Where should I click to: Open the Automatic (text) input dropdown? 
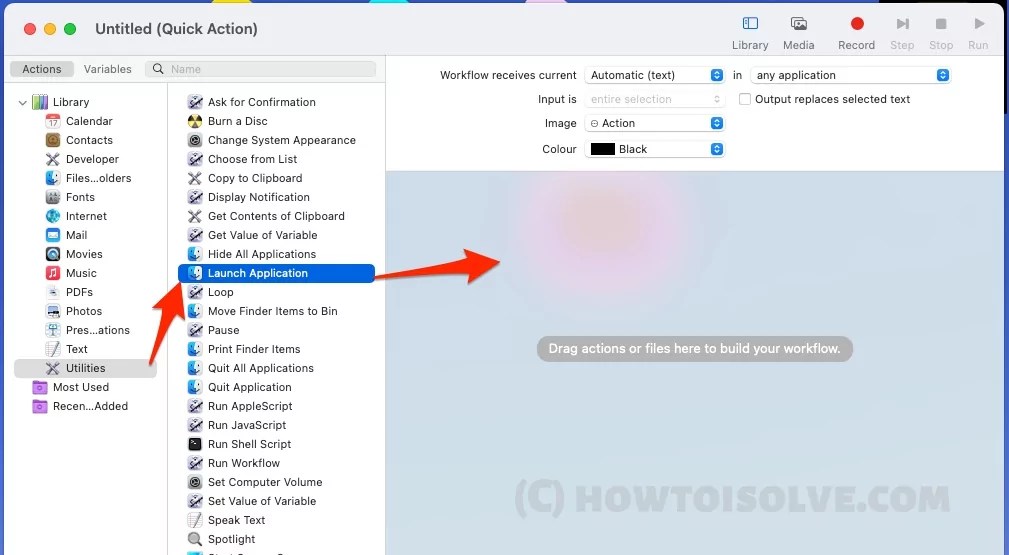click(654, 75)
